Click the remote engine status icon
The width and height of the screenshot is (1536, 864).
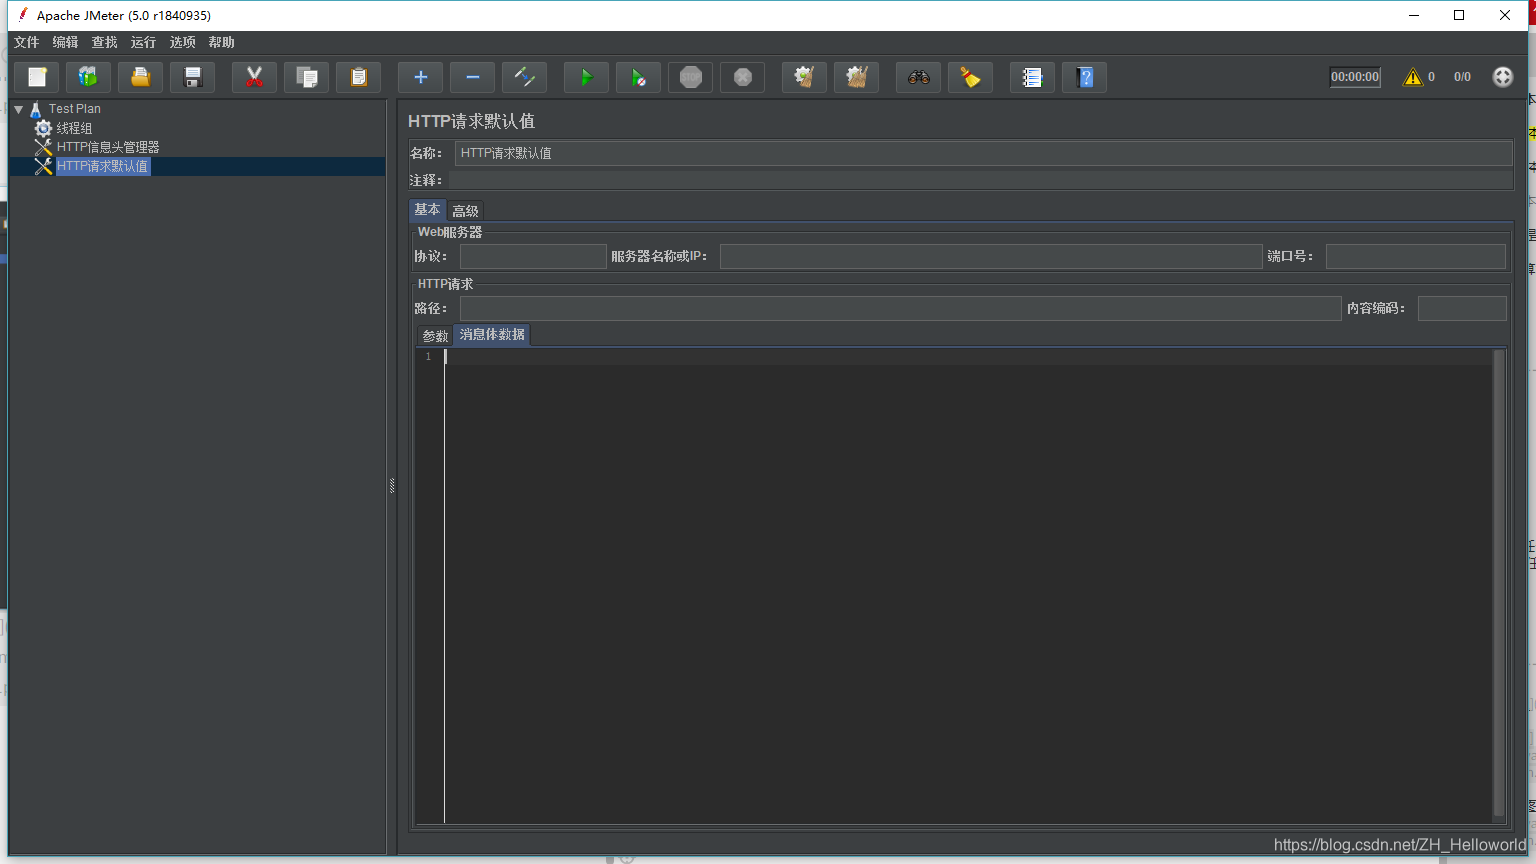[1502, 77]
